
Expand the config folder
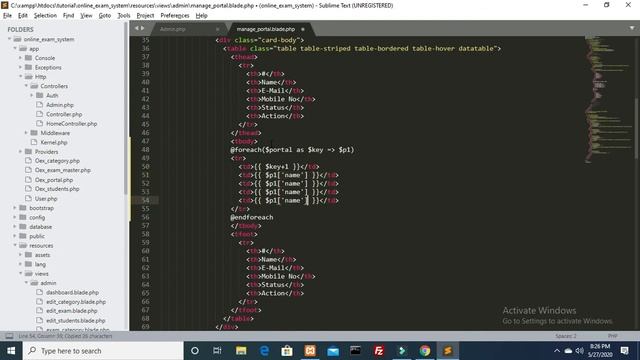click(15, 218)
